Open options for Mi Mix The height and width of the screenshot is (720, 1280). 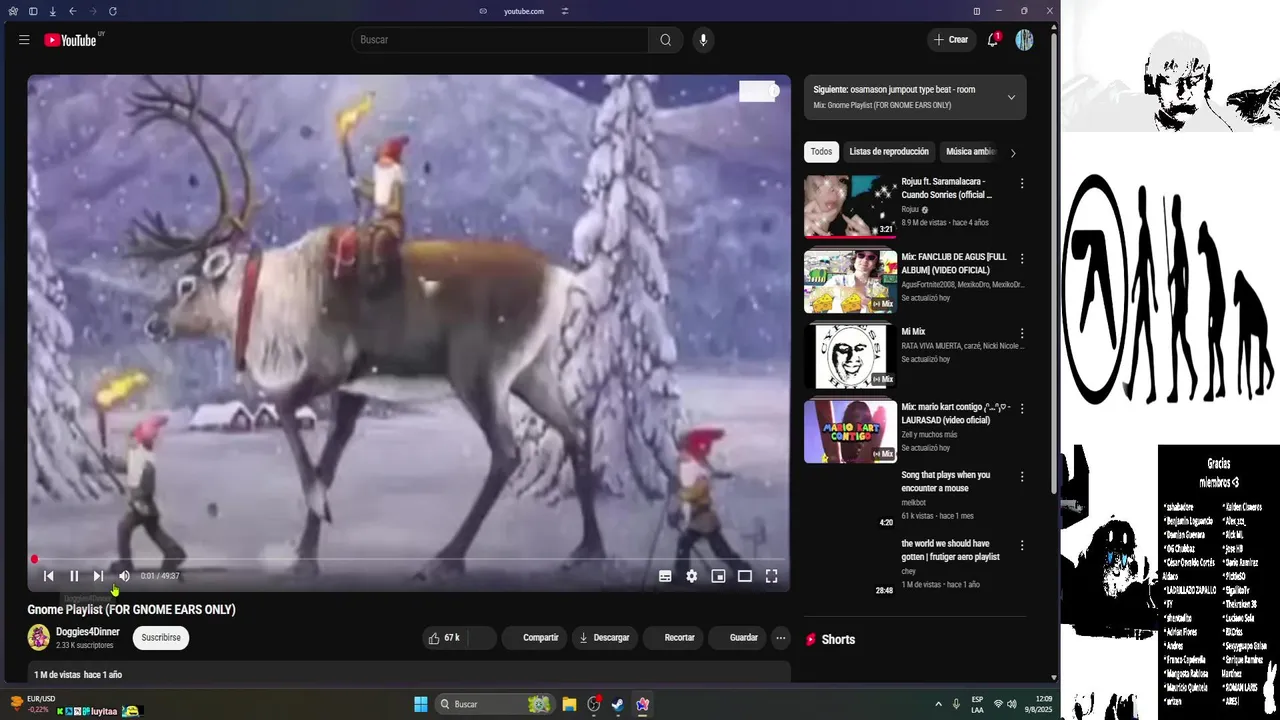(x=1022, y=334)
